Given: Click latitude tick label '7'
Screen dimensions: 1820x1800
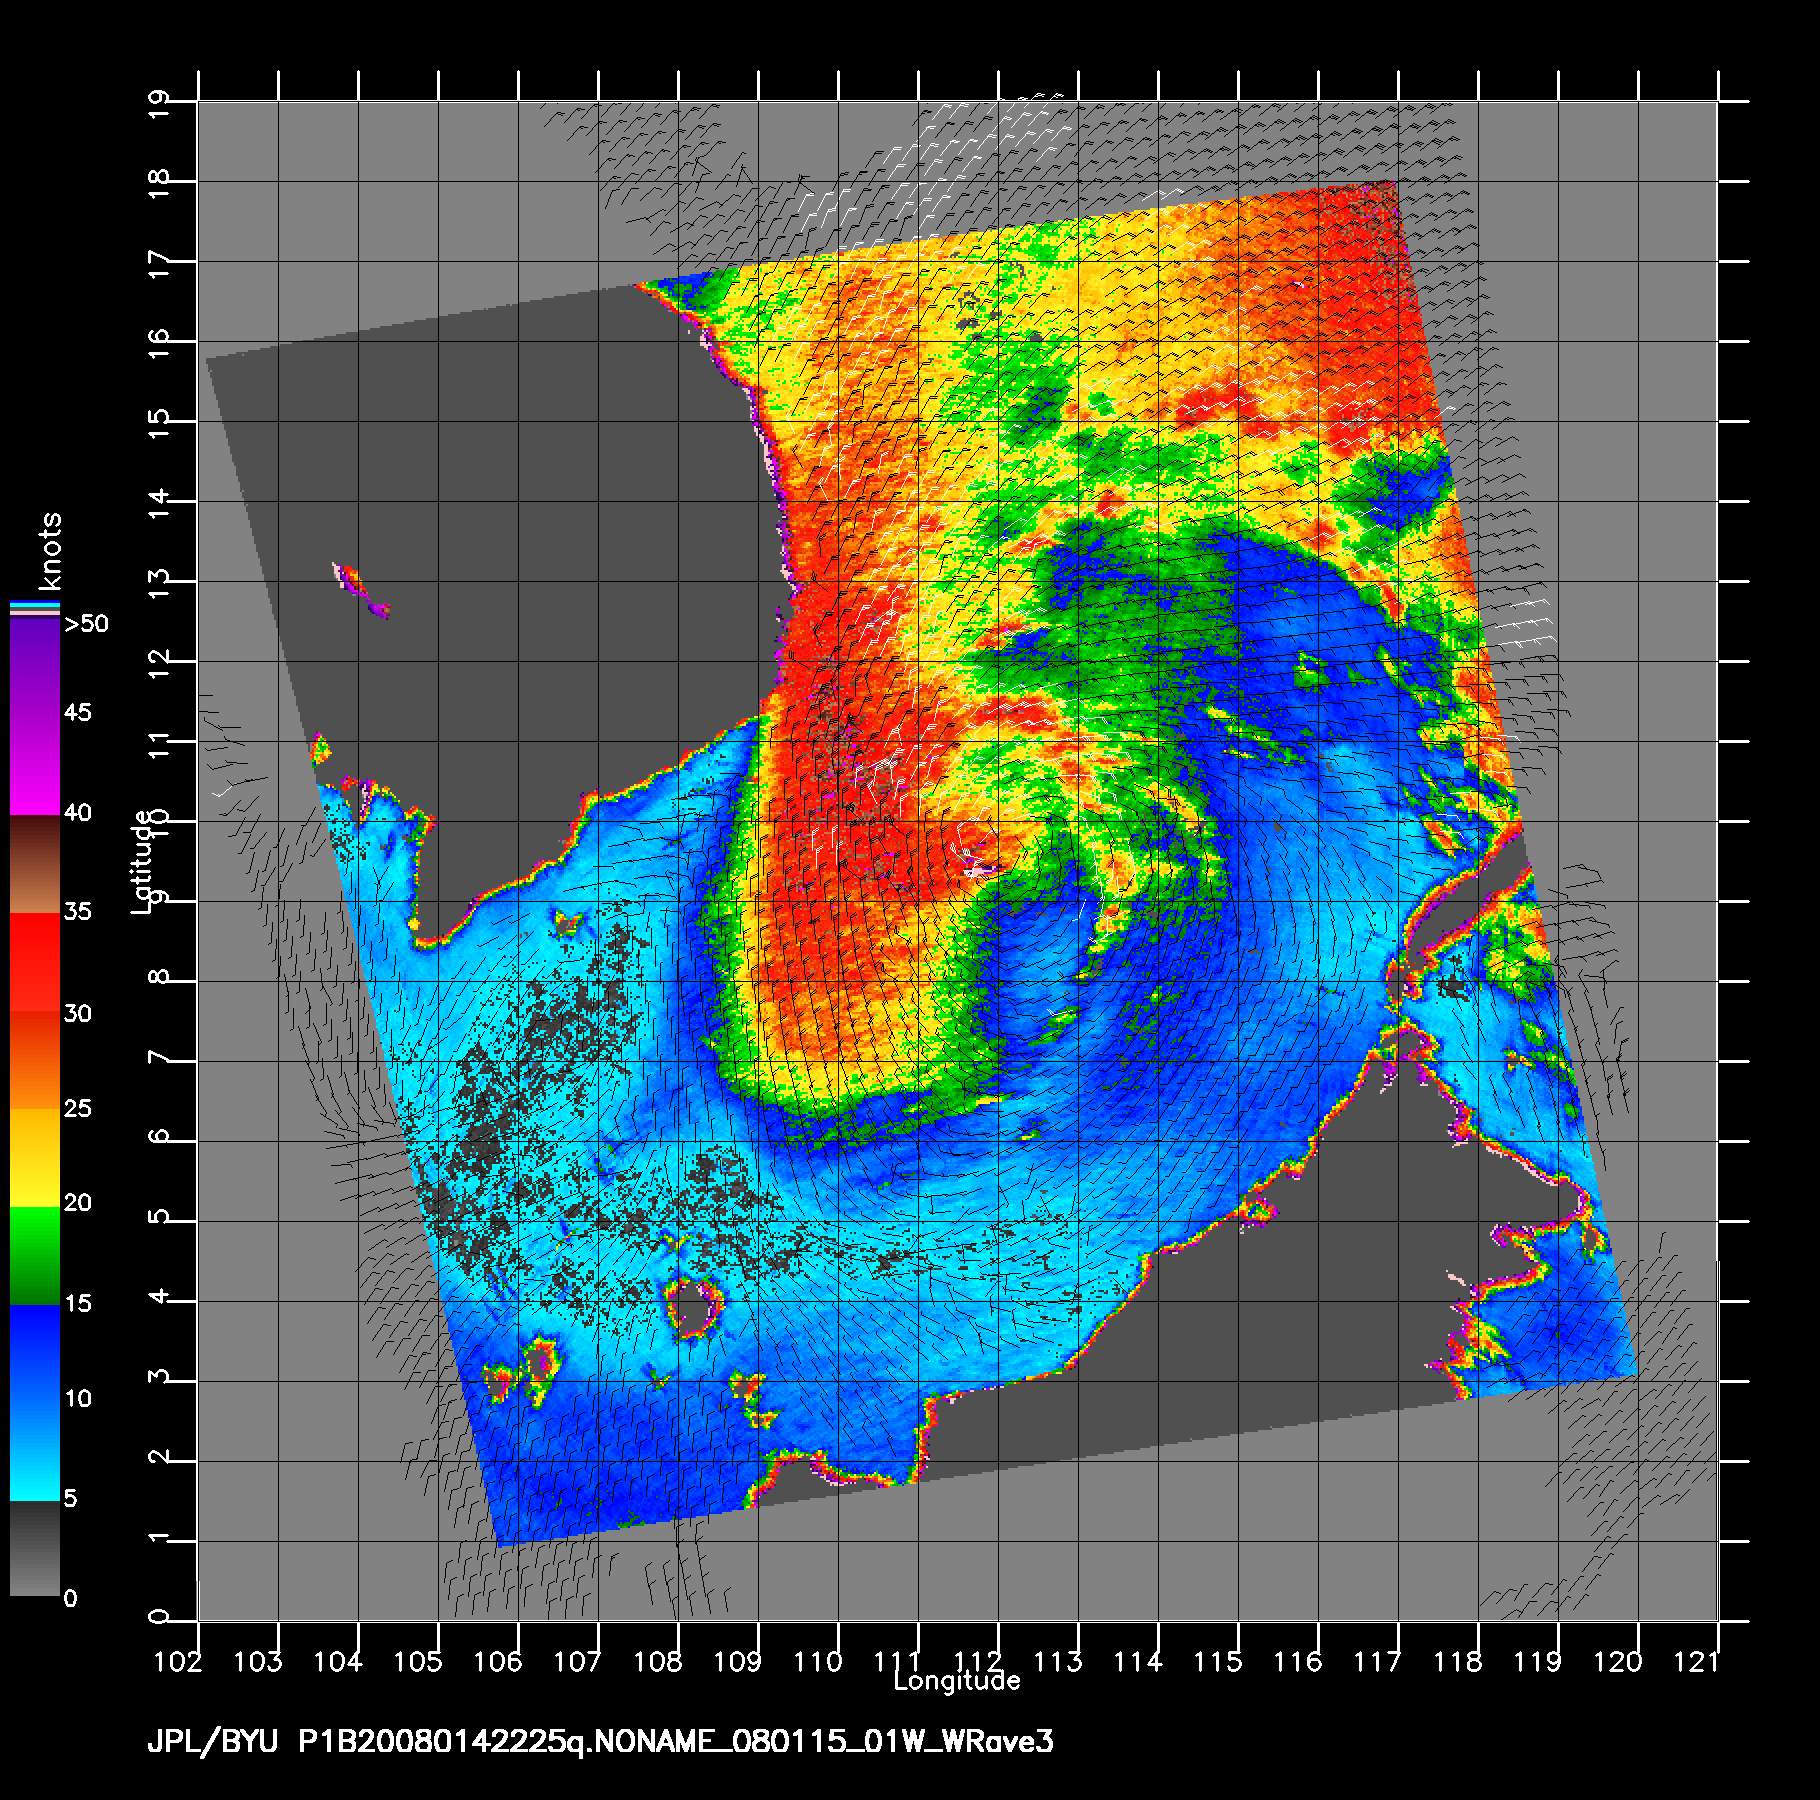Looking at the screenshot, I should click(160, 1057).
